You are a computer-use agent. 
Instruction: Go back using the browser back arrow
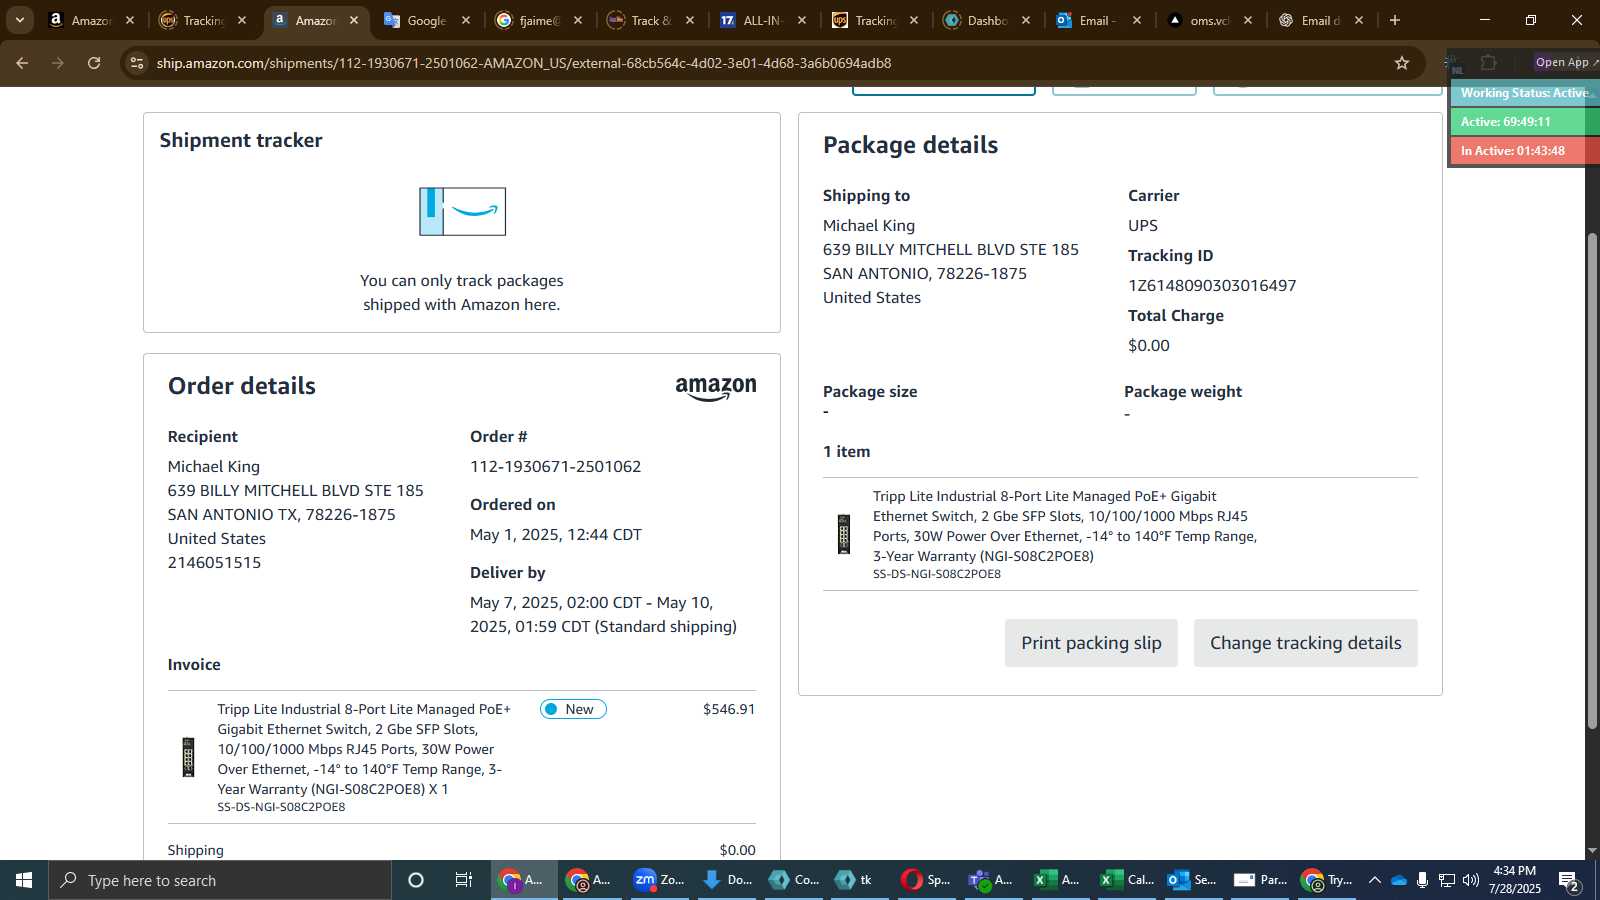22,63
